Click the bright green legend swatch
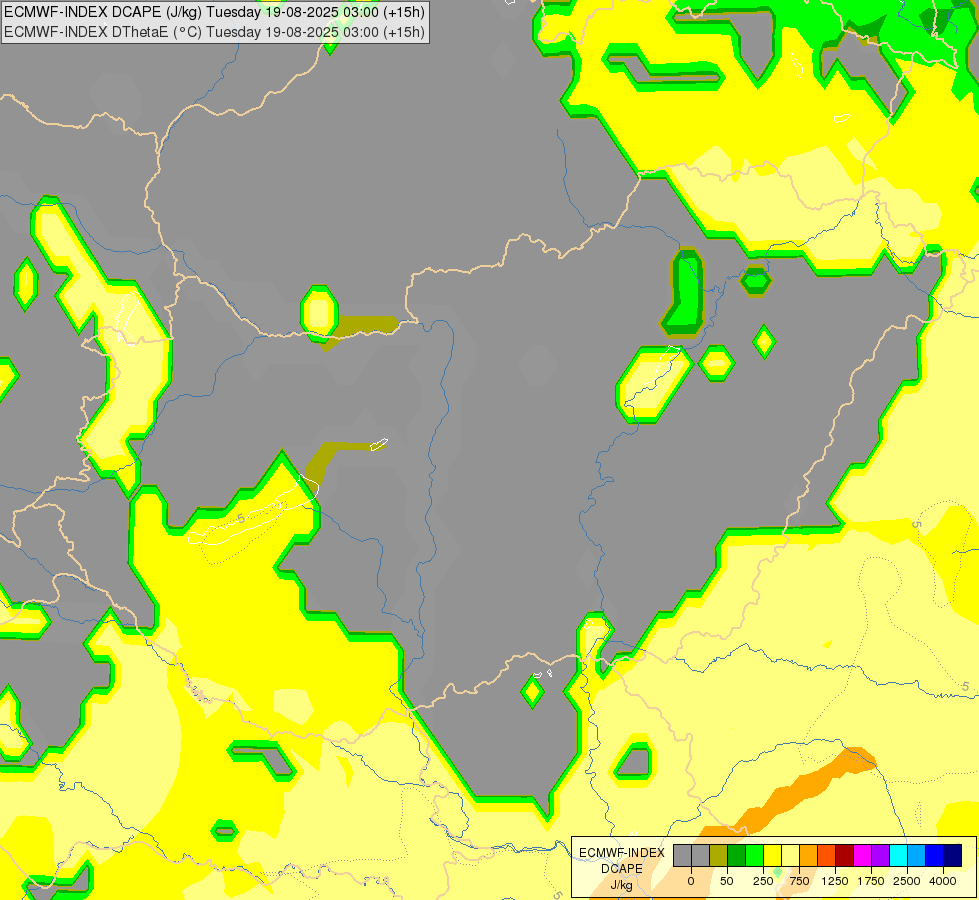Viewport: 979px width, 900px height. [755, 856]
